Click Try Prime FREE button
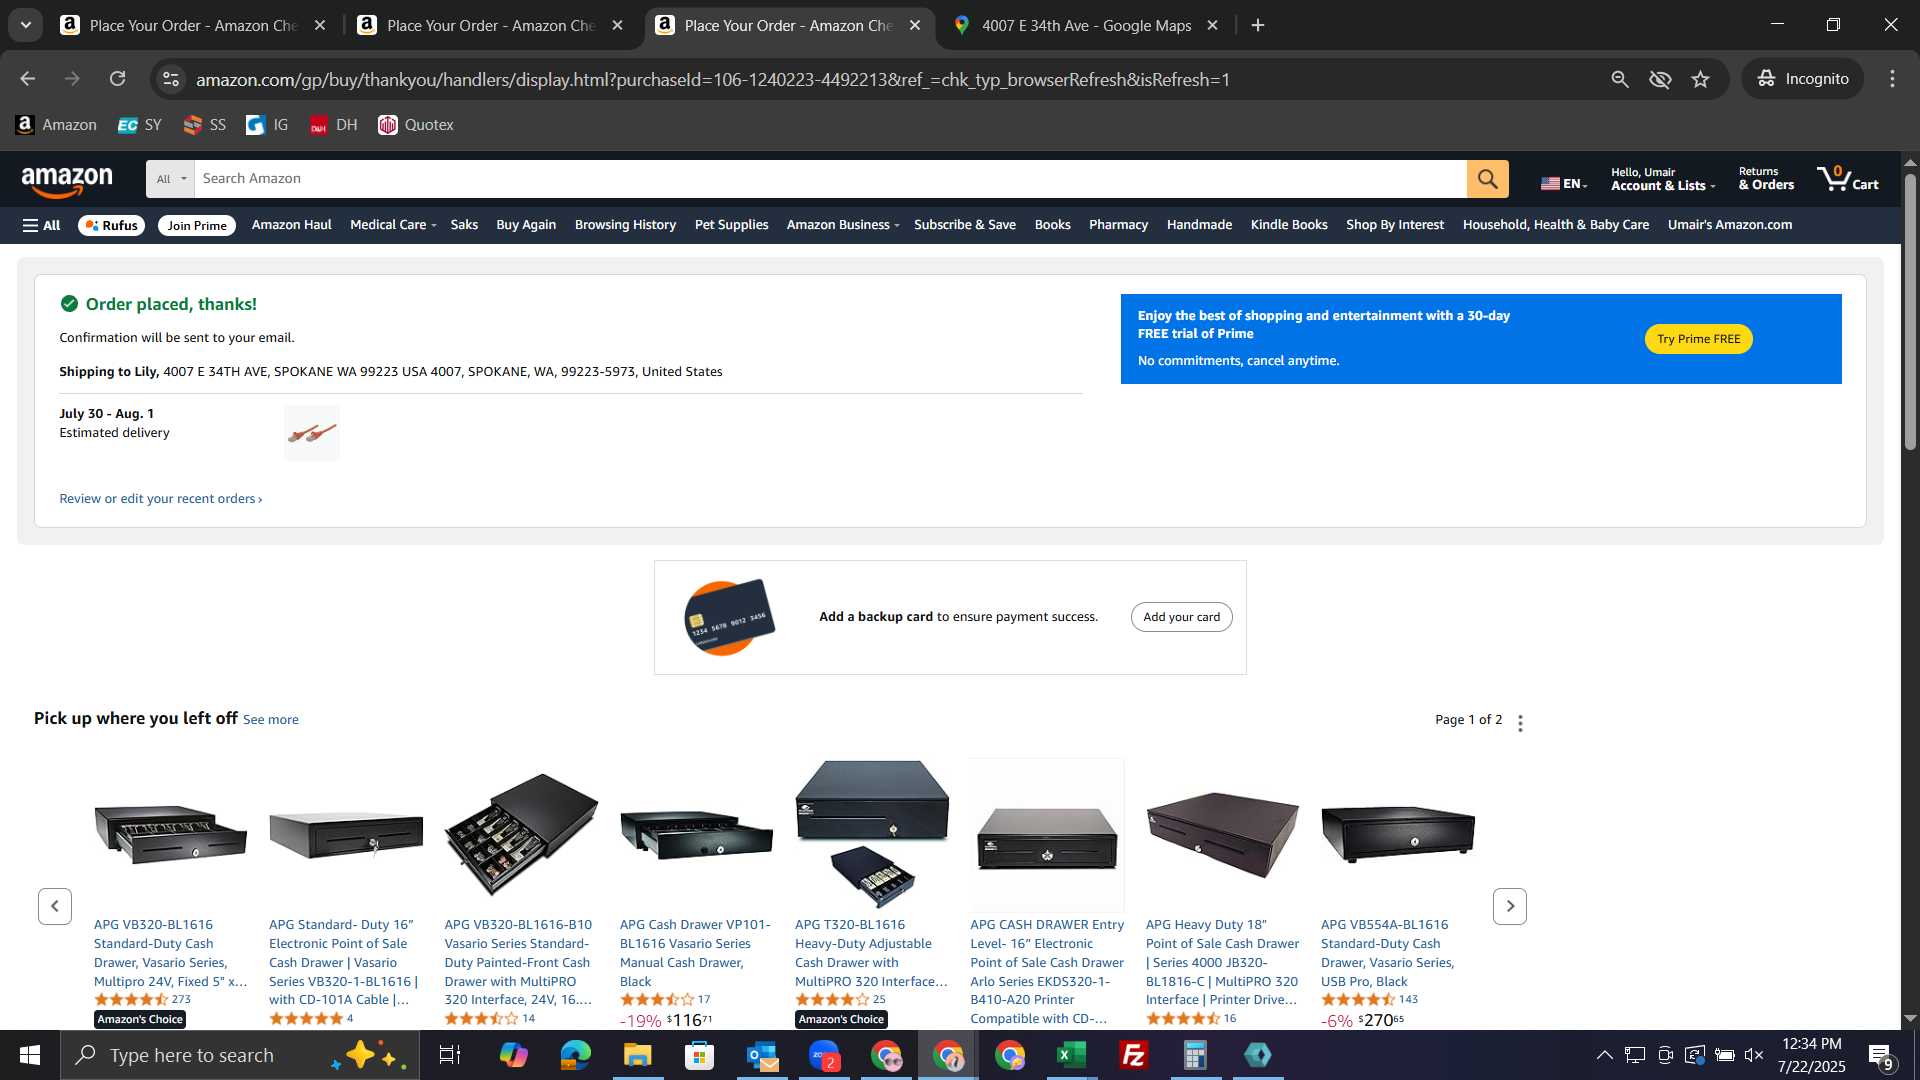 [1698, 339]
